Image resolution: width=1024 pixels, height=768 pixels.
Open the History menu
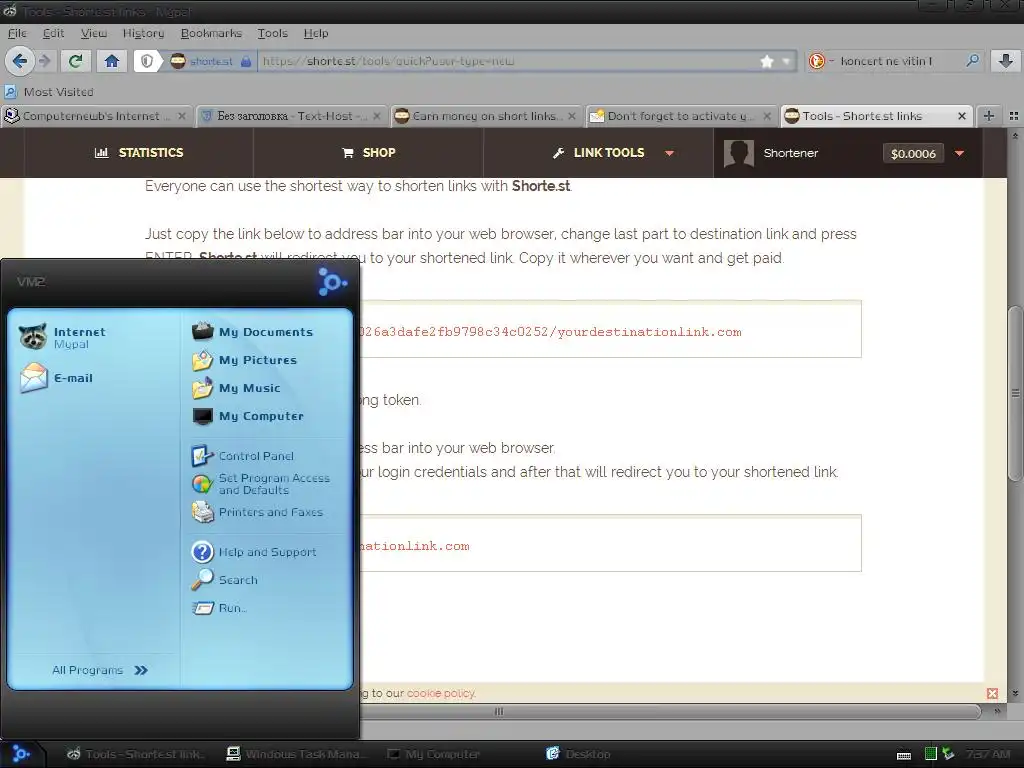click(143, 33)
